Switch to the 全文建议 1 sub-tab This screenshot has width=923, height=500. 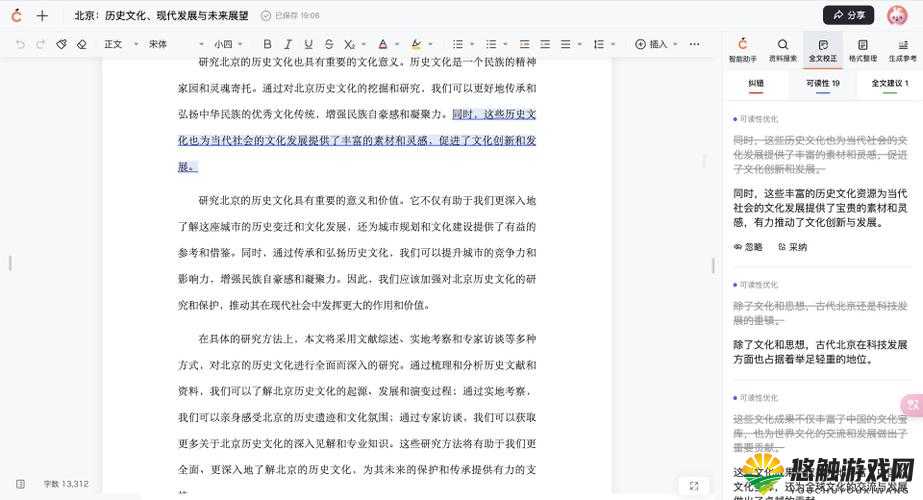[889, 84]
